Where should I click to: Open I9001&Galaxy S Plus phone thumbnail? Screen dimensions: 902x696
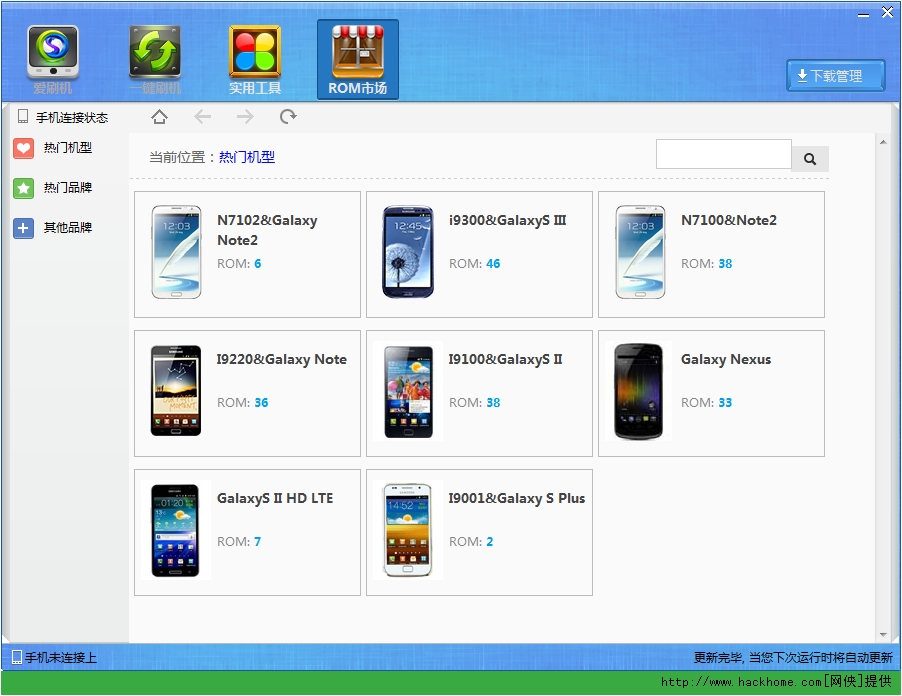pyautogui.click(x=408, y=530)
